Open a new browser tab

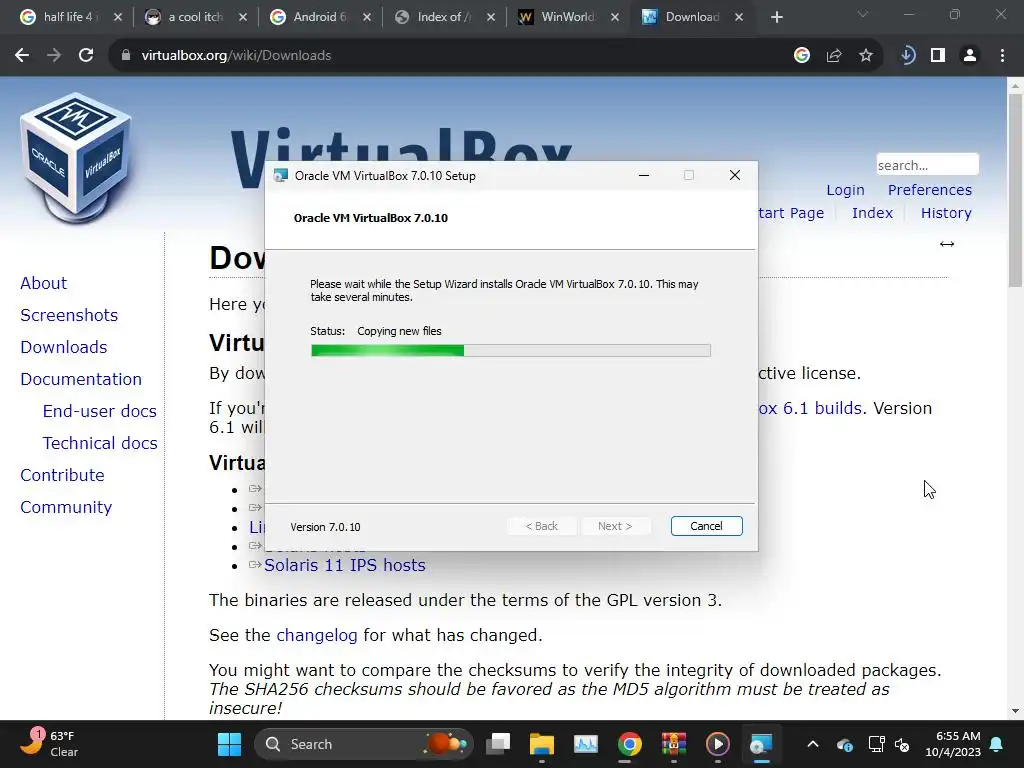pos(776,18)
